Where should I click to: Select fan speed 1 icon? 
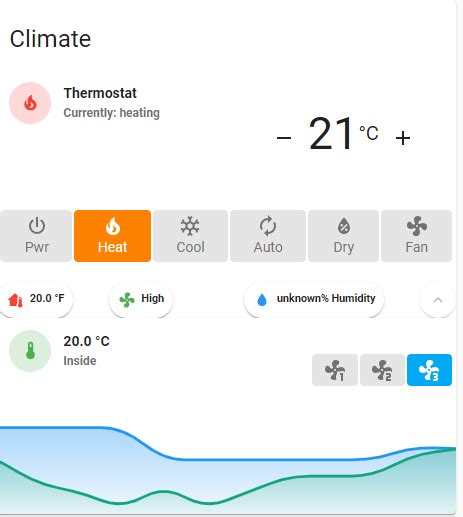[x=335, y=370]
